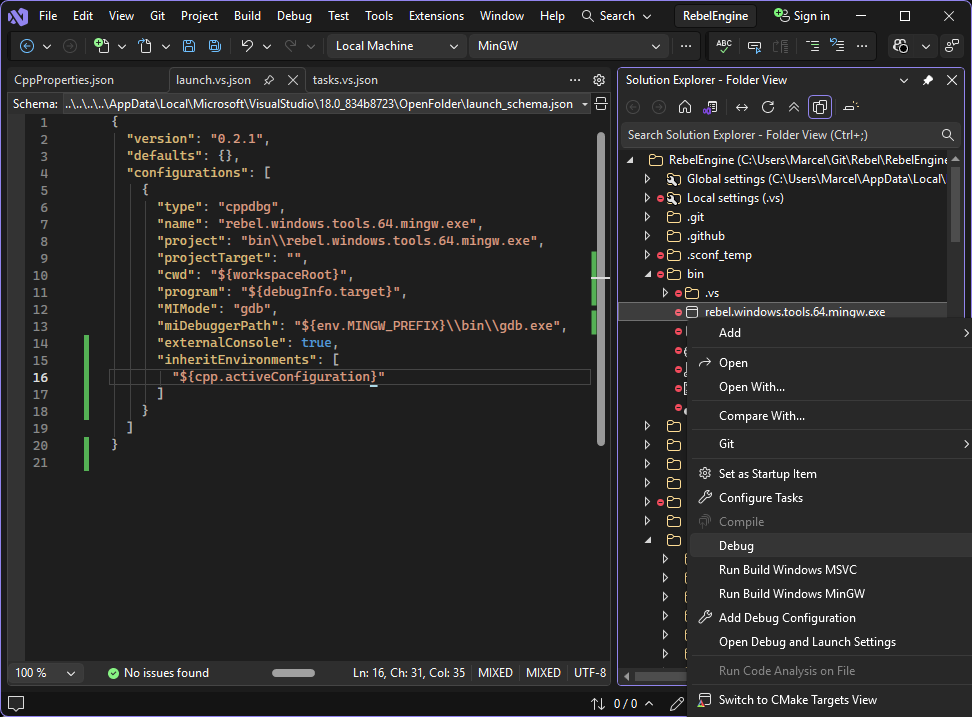Click the RebelEngine title button
Viewport: 972px width, 717px height.
(715, 16)
